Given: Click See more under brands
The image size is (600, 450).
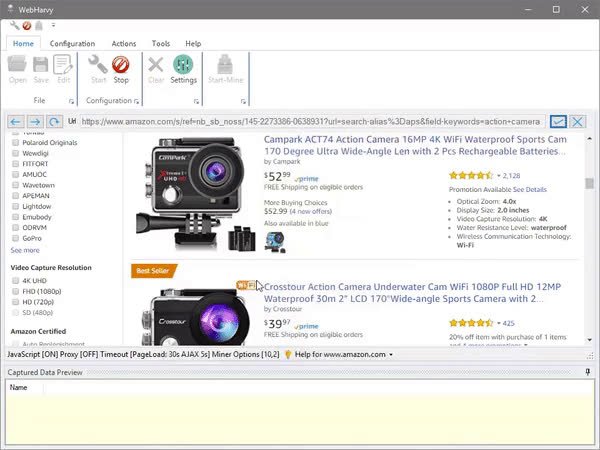Looking at the screenshot, I should 25,250.
